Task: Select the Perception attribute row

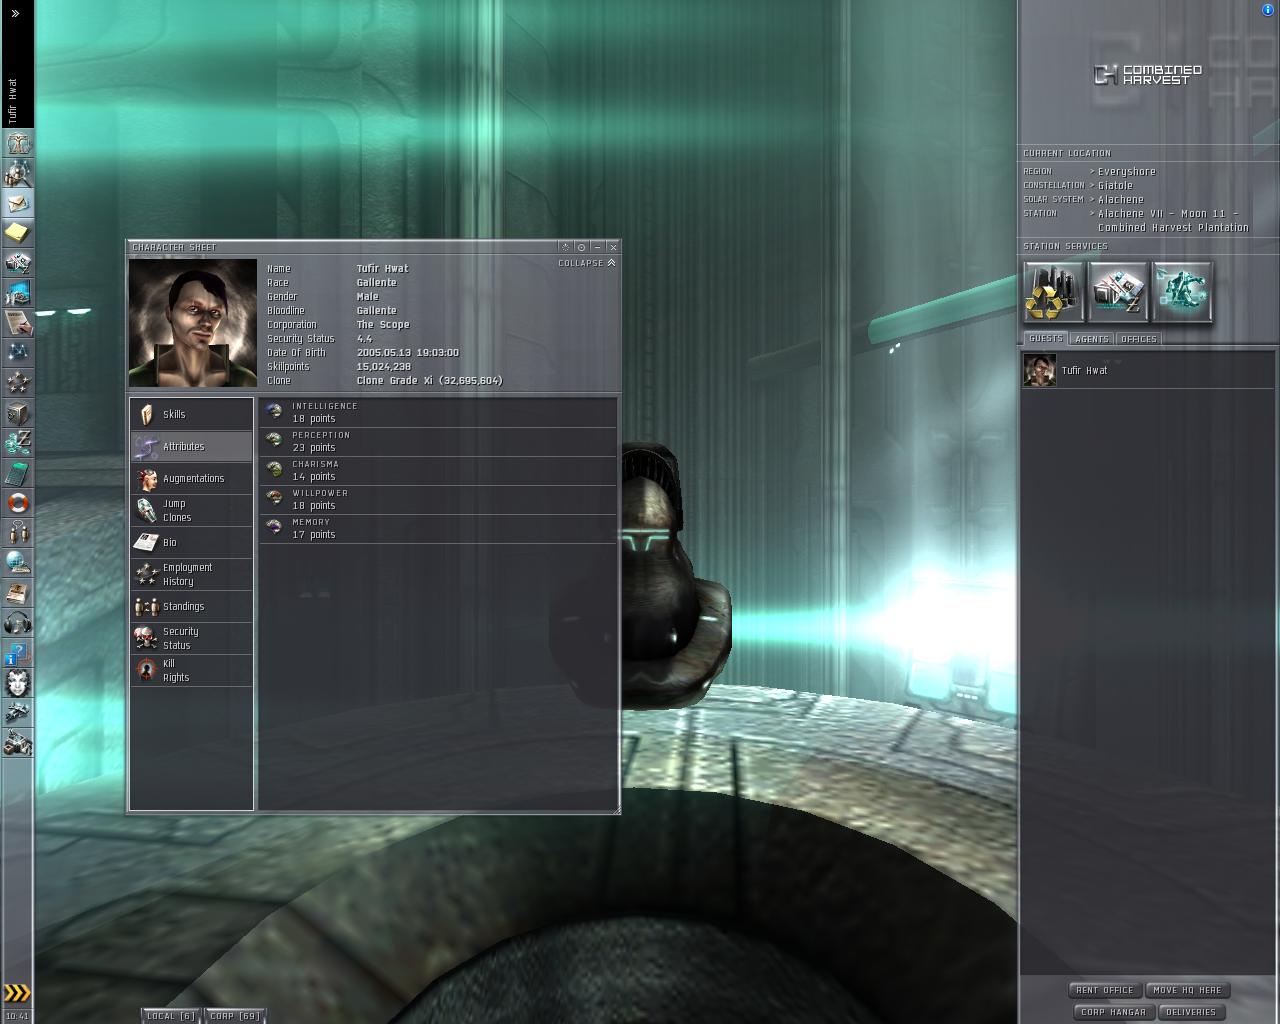Action: point(438,441)
